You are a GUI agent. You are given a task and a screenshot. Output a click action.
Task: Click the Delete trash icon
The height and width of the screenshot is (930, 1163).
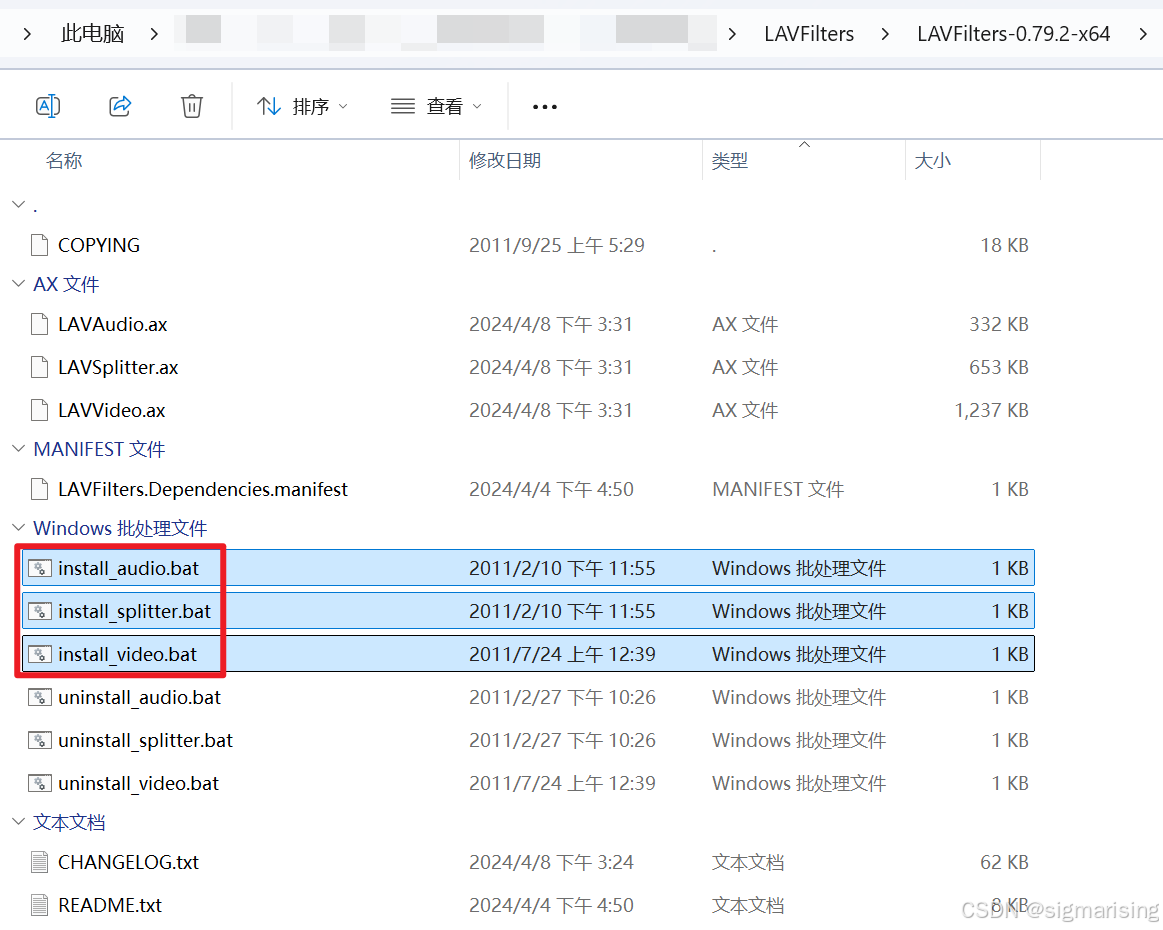point(191,106)
